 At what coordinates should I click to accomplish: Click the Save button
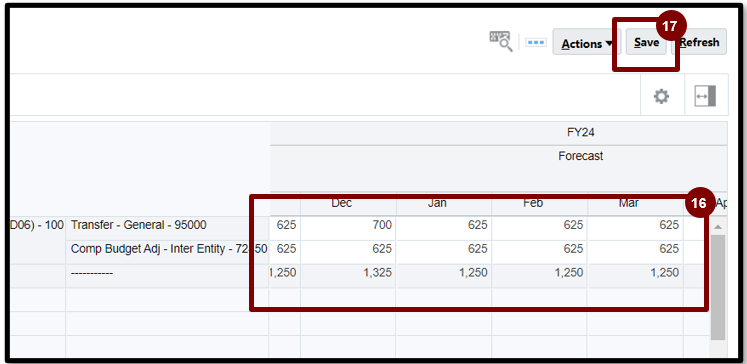(x=646, y=42)
